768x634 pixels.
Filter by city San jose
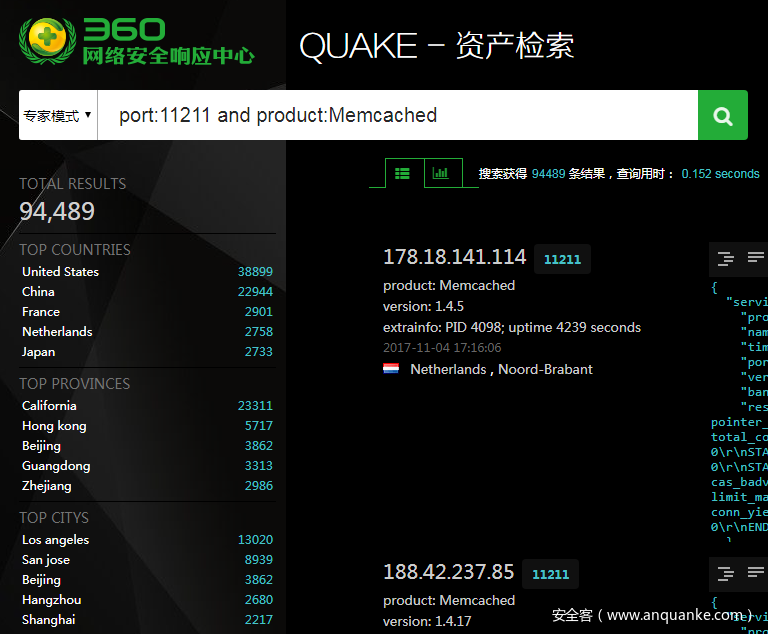pyautogui.click(x=46, y=560)
